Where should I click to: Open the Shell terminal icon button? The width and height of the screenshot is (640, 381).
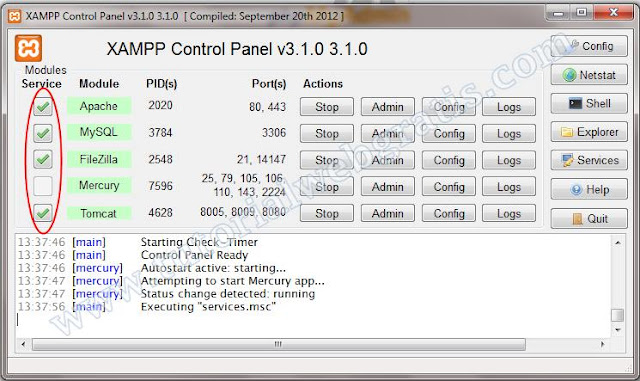pyautogui.click(x=589, y=103)
